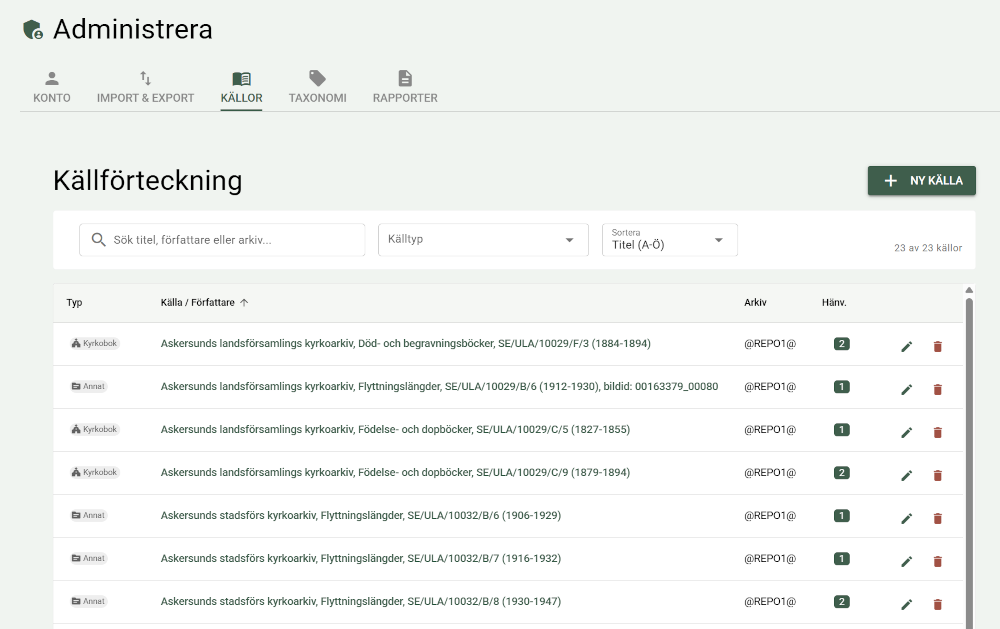The height and width of the screenshot is (629, 1000).
Task: Edit the Födelse- och dopböcker C/9 source
Action: pyautogui.click(x=906, y=475)
